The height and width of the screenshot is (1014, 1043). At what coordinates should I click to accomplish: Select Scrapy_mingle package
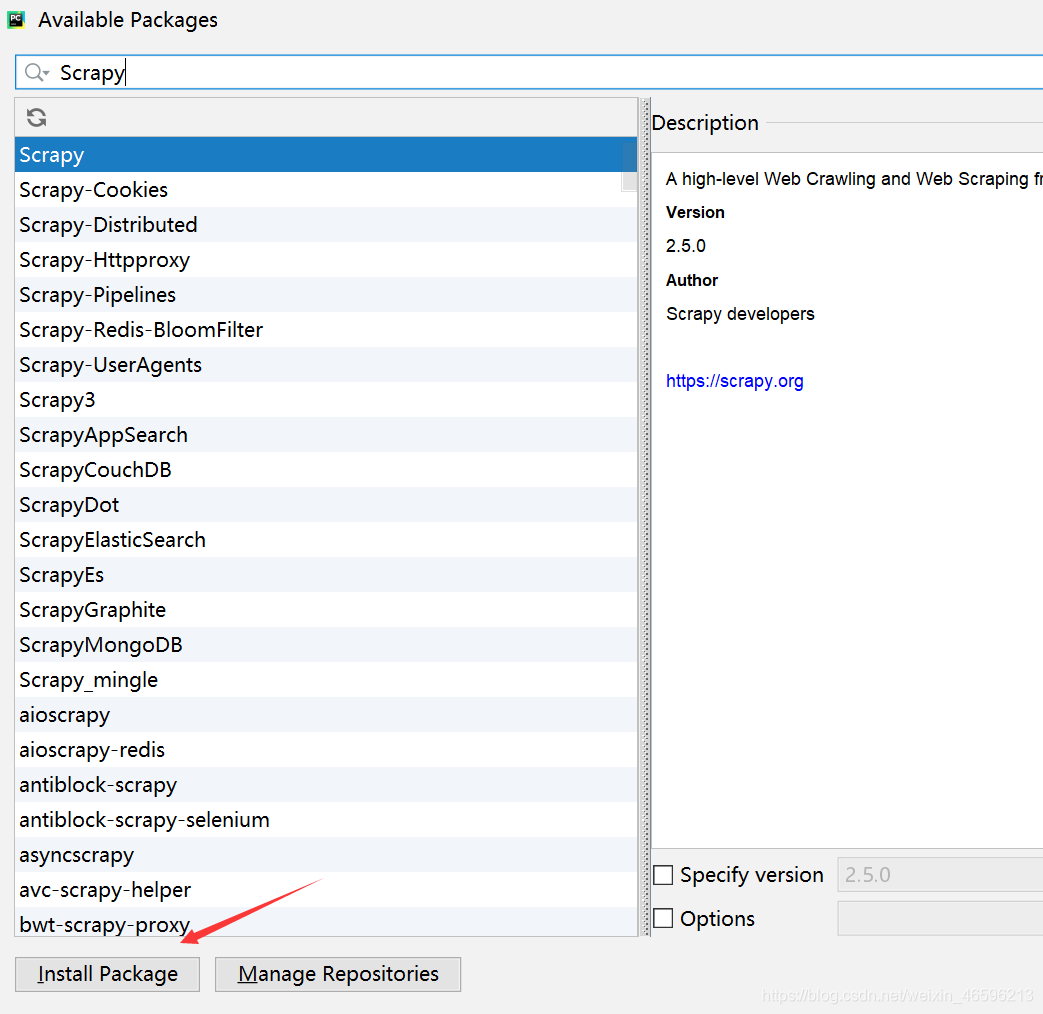[326, 680]
